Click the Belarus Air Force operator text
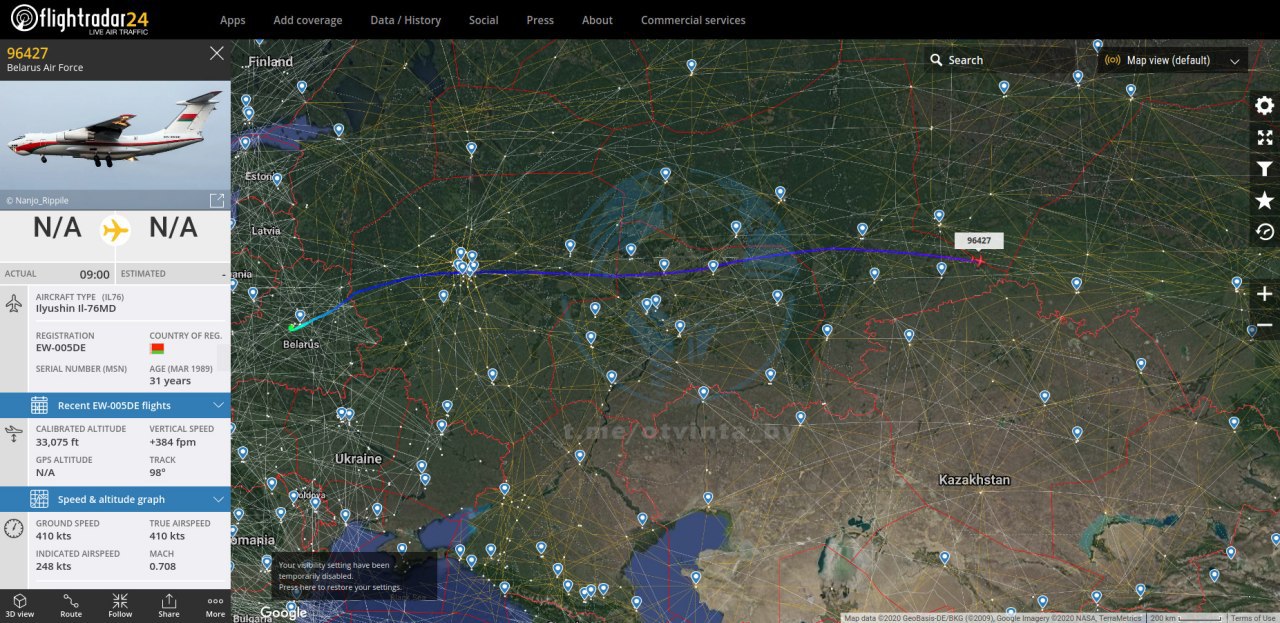1280x623 pixels. (x=45, y=68)
